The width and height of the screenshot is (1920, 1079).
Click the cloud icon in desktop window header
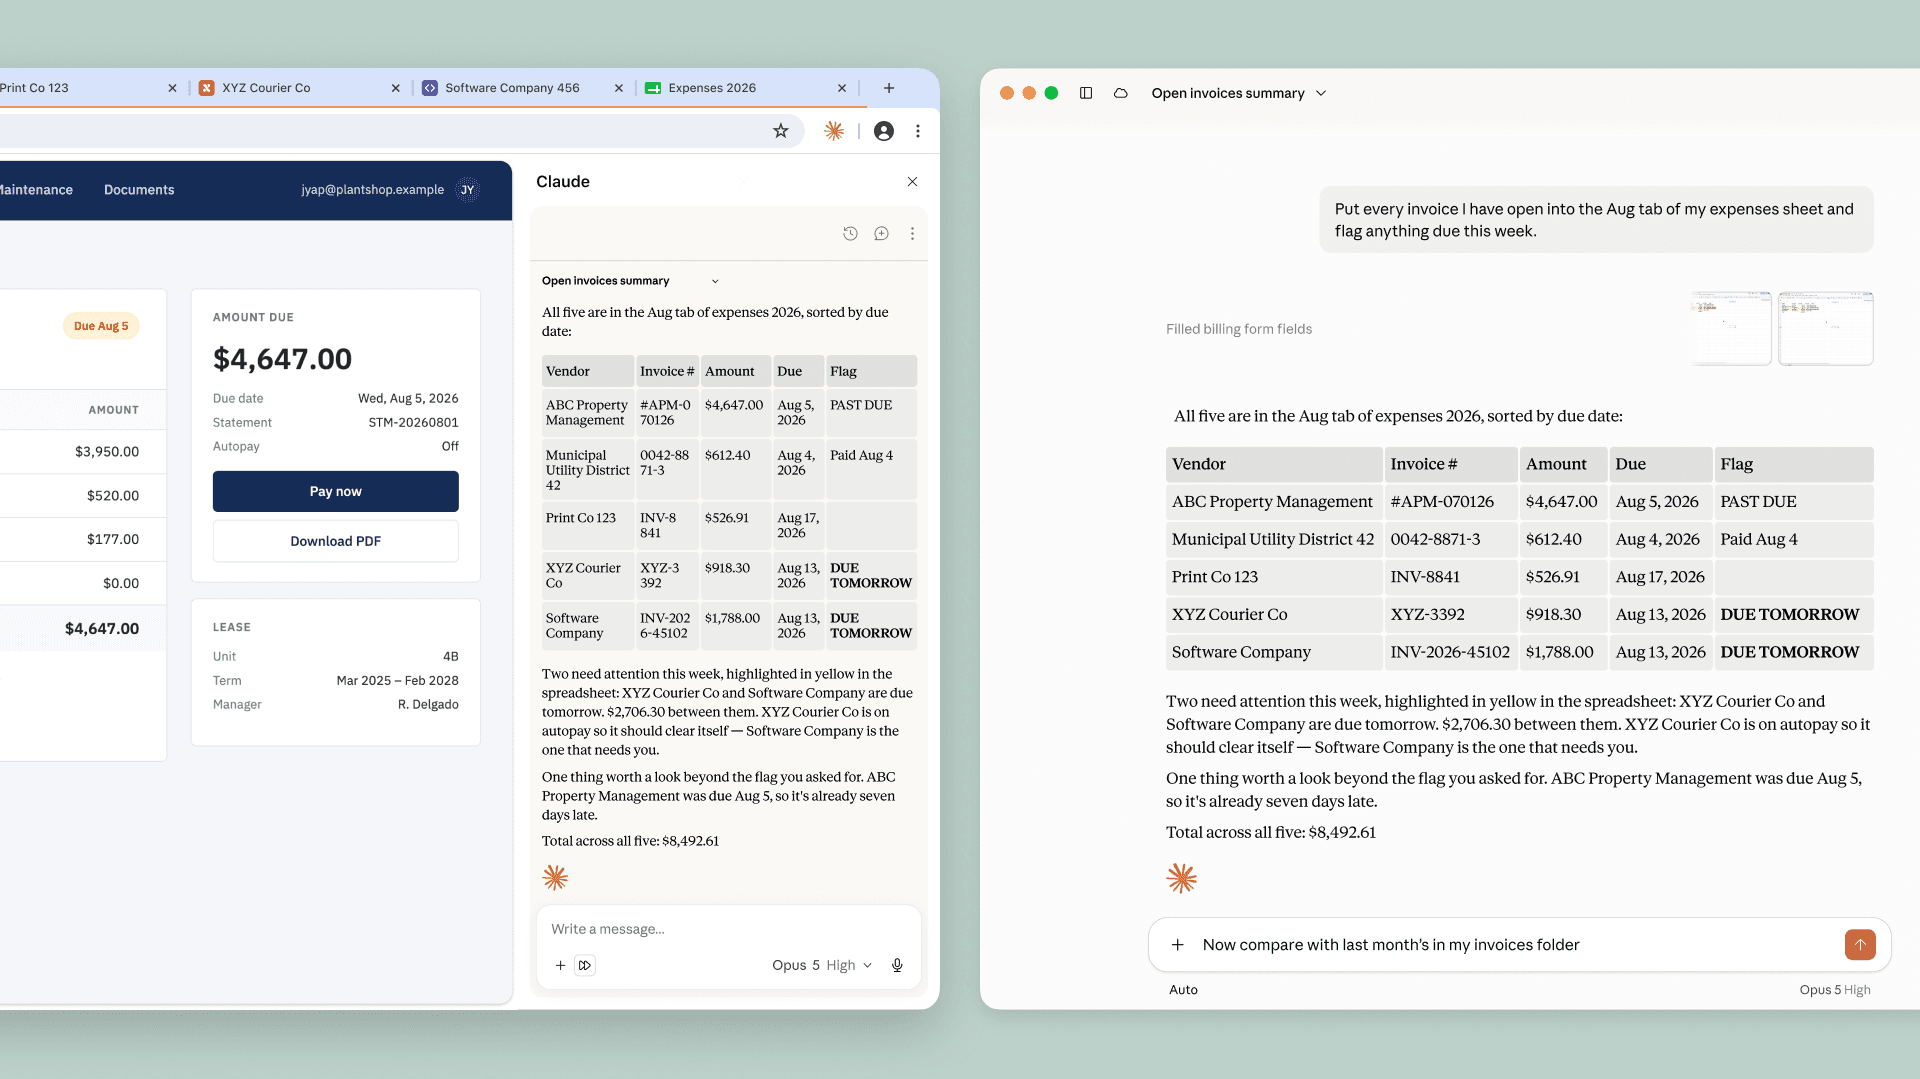tap(1121, 93)
